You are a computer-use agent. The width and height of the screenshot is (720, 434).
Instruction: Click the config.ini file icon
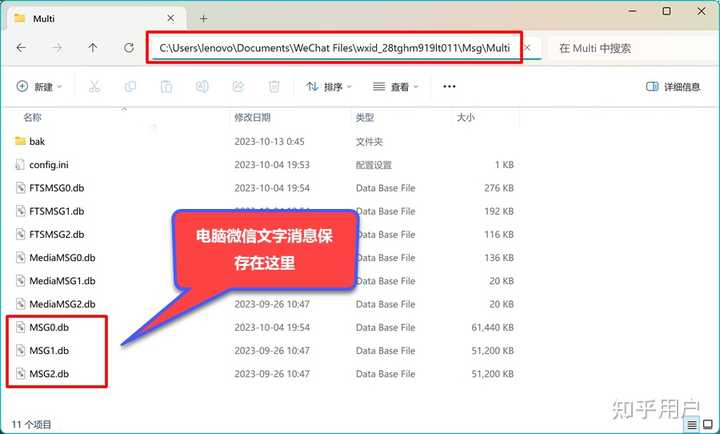(x=20, y=164)
